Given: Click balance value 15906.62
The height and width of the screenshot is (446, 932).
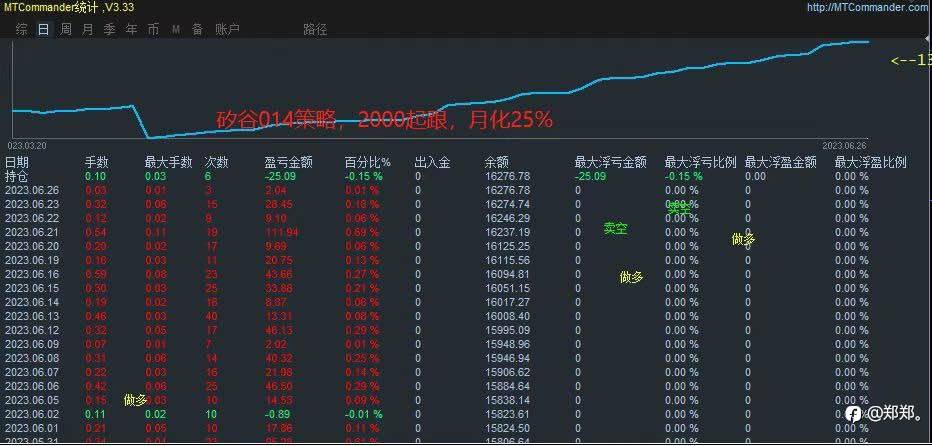Looking at the screenshot, I should (x=507, y=372).
